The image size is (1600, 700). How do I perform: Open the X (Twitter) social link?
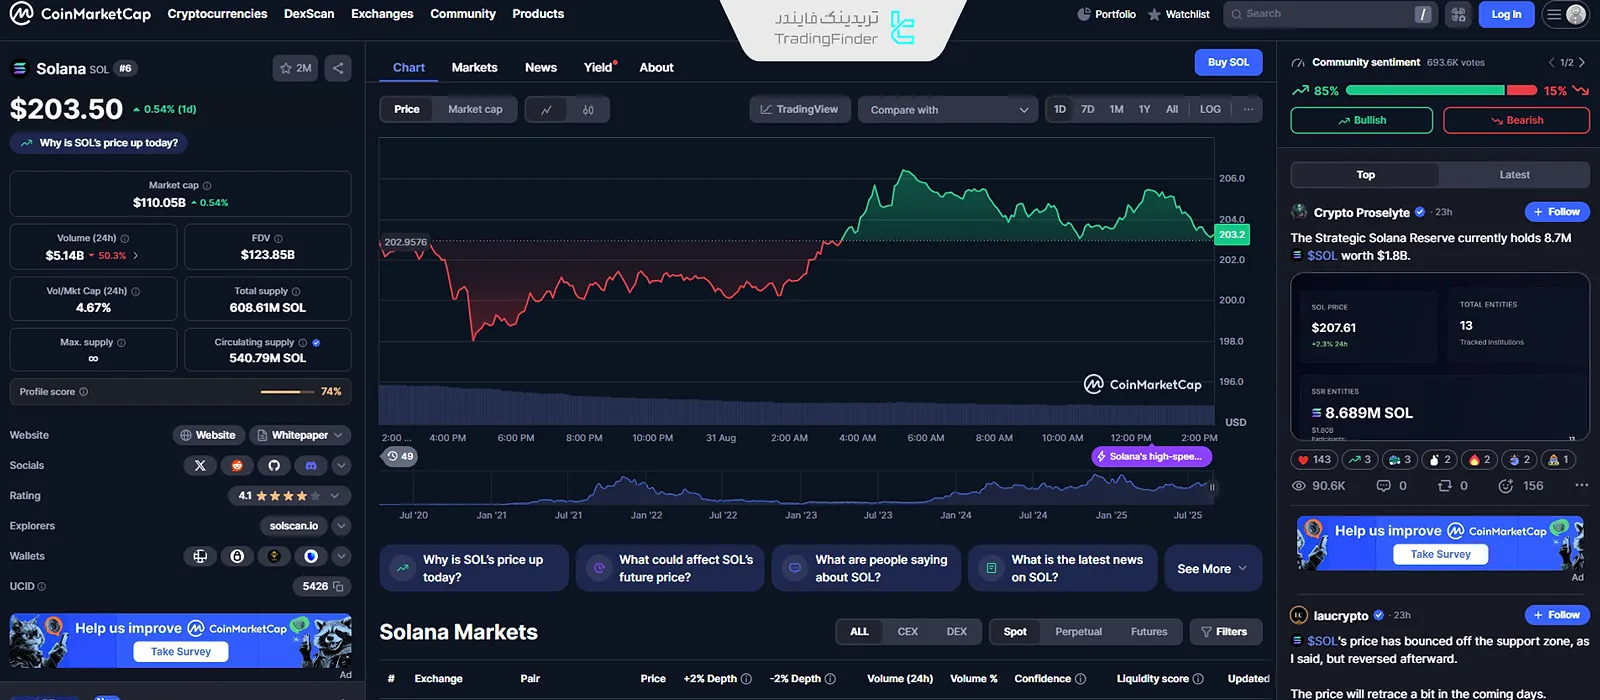(x=200, y=465)
